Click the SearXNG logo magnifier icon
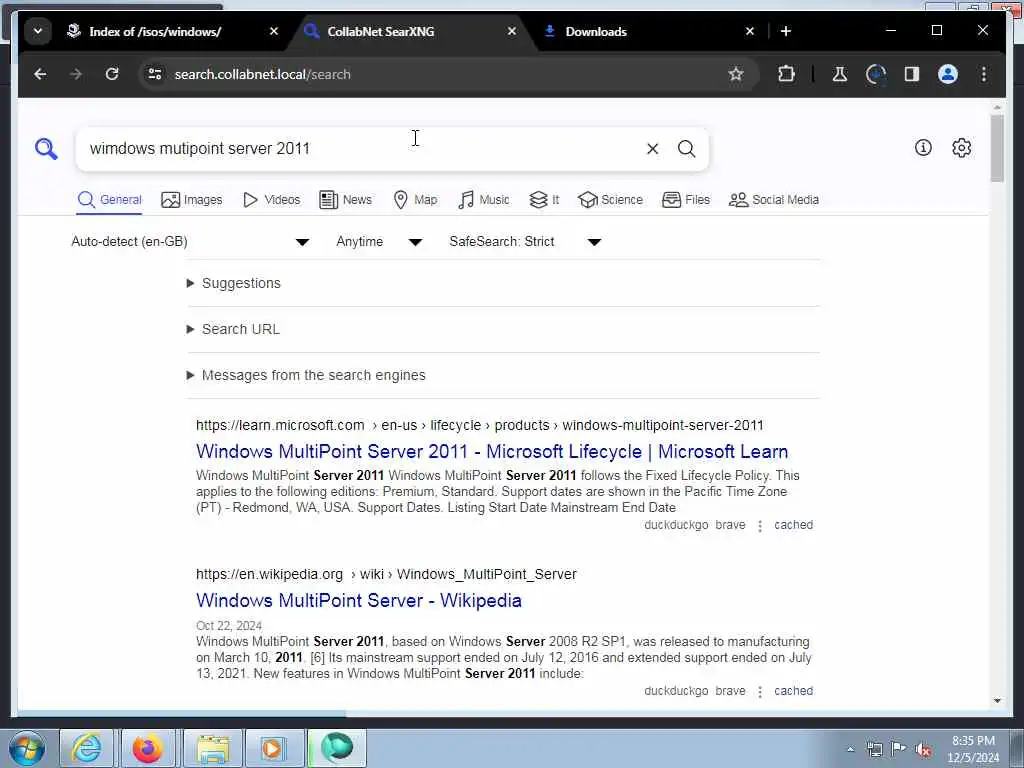 pyautogui.click(x=46, y=149)
